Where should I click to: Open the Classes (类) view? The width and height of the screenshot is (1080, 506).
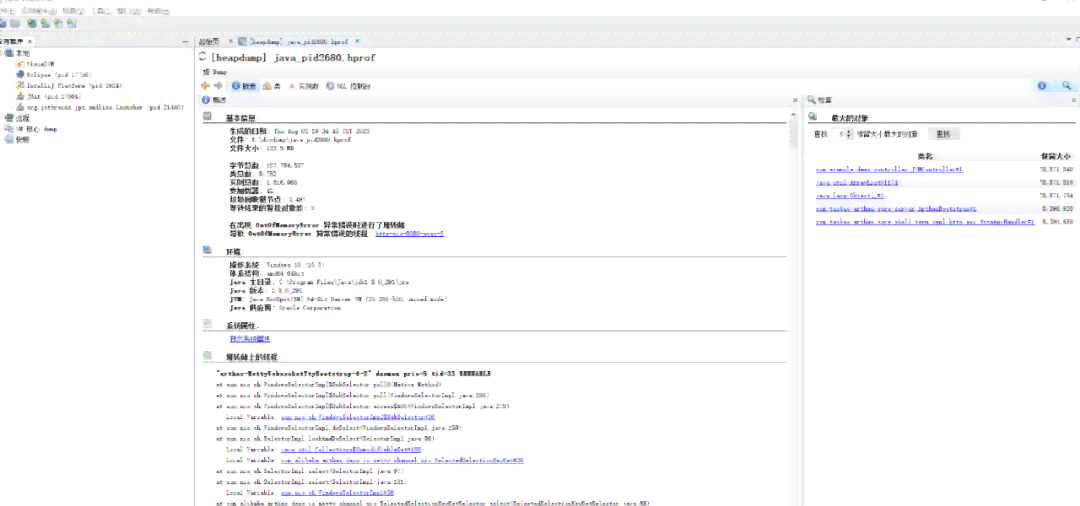click(x=271, y=86)
